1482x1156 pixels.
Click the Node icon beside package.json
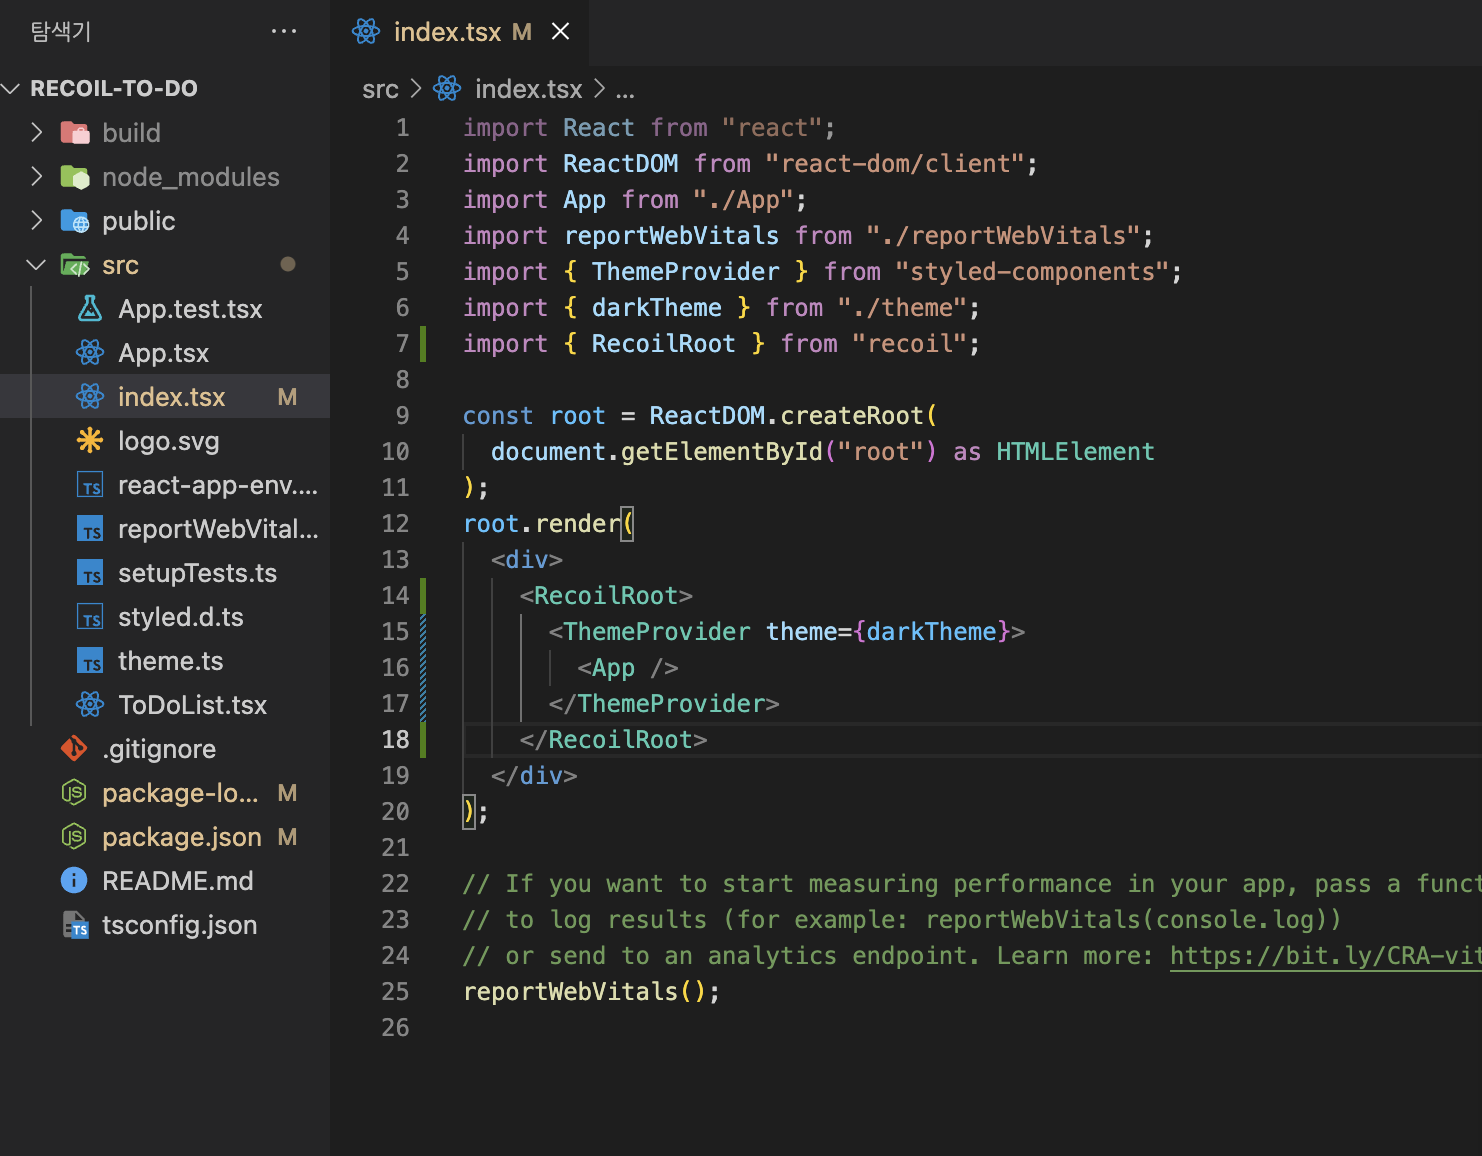point(74,837)
